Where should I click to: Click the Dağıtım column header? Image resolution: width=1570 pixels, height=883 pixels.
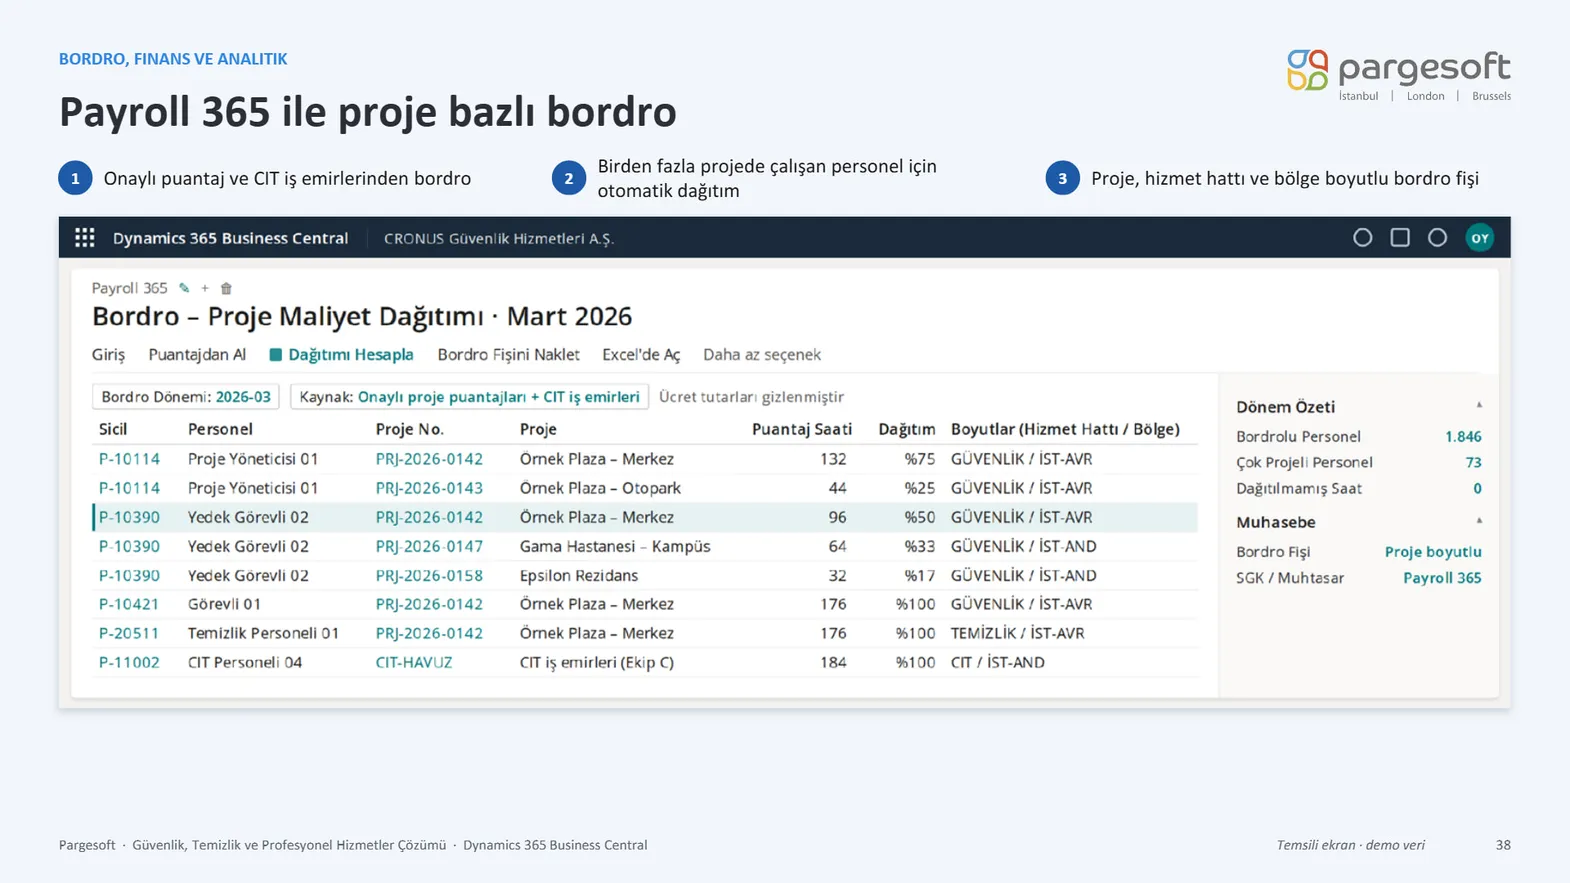pyautogui.click(x=907, y=429)
